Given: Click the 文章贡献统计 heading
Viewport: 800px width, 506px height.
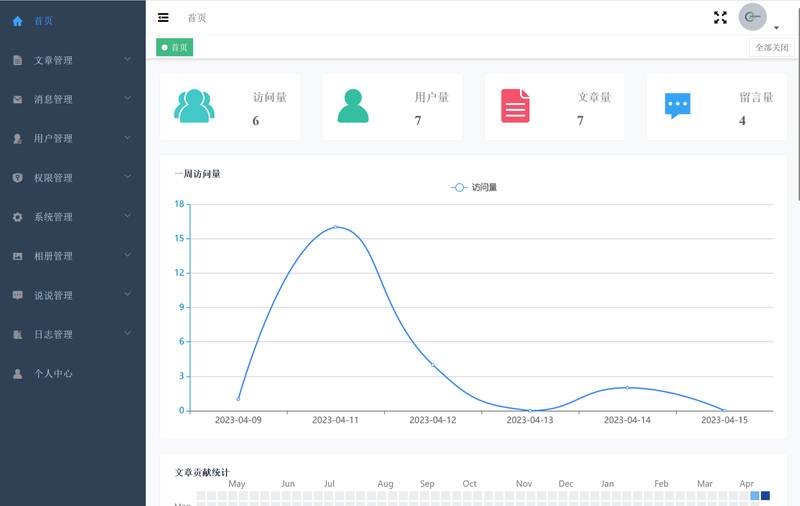Looking at the screenshot, I should point(202,472).
